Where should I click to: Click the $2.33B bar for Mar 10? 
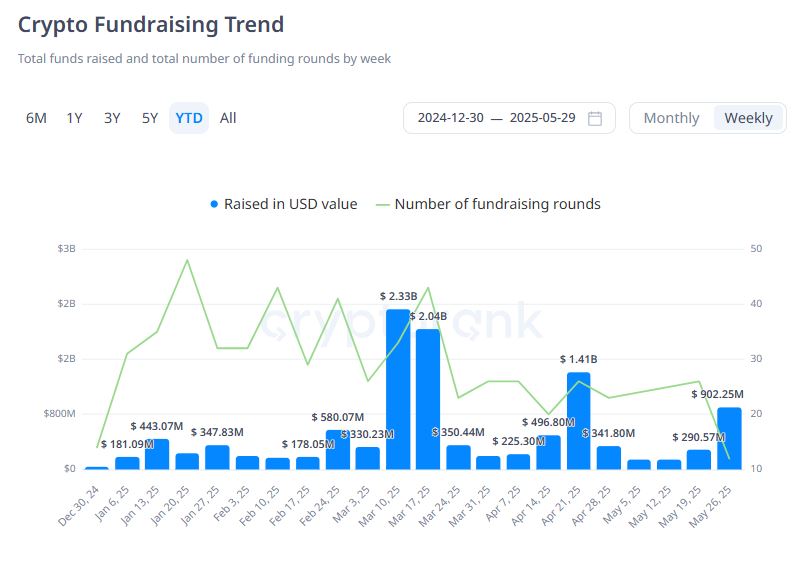pyautogui.click(x=398, y=389)
